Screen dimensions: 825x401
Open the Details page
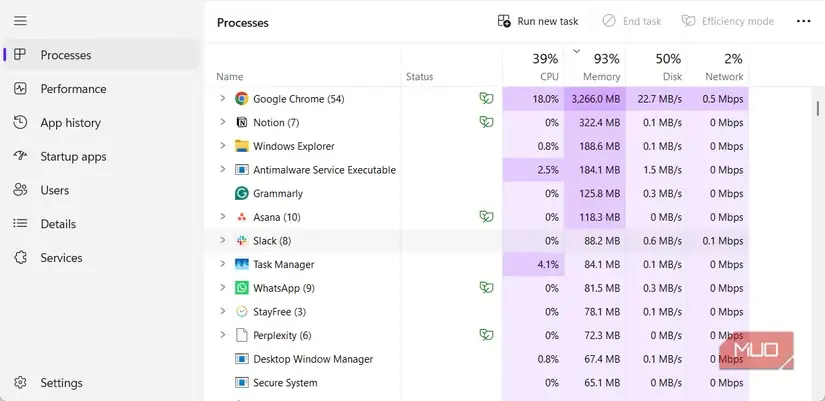click(102, 224)
